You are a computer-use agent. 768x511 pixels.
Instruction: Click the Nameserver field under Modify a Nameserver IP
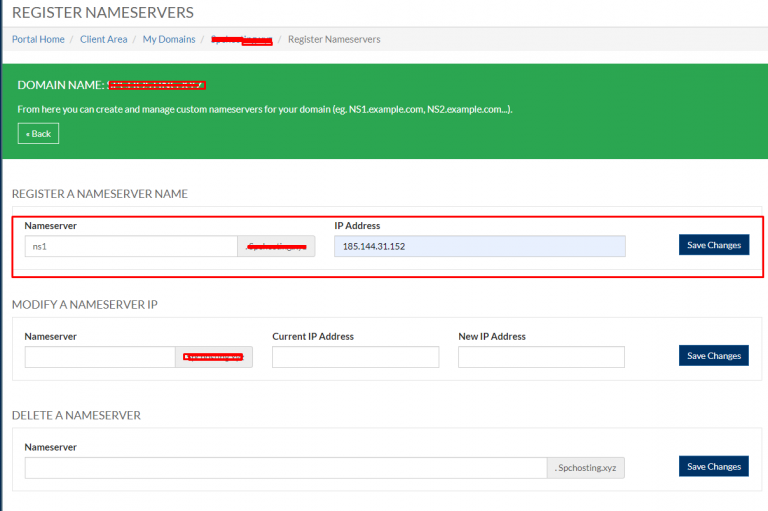100,357
